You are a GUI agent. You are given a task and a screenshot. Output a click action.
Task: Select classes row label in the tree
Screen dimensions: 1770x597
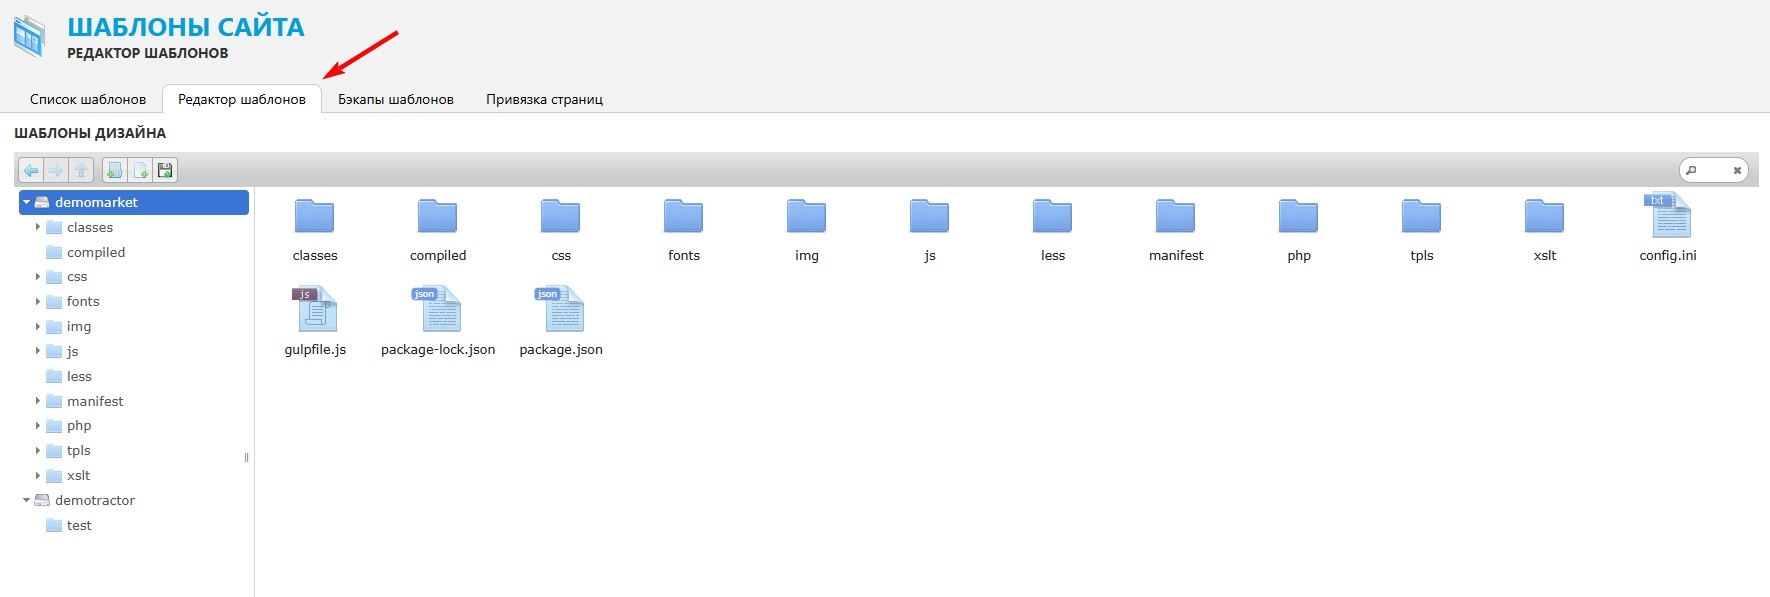point(90,227)
